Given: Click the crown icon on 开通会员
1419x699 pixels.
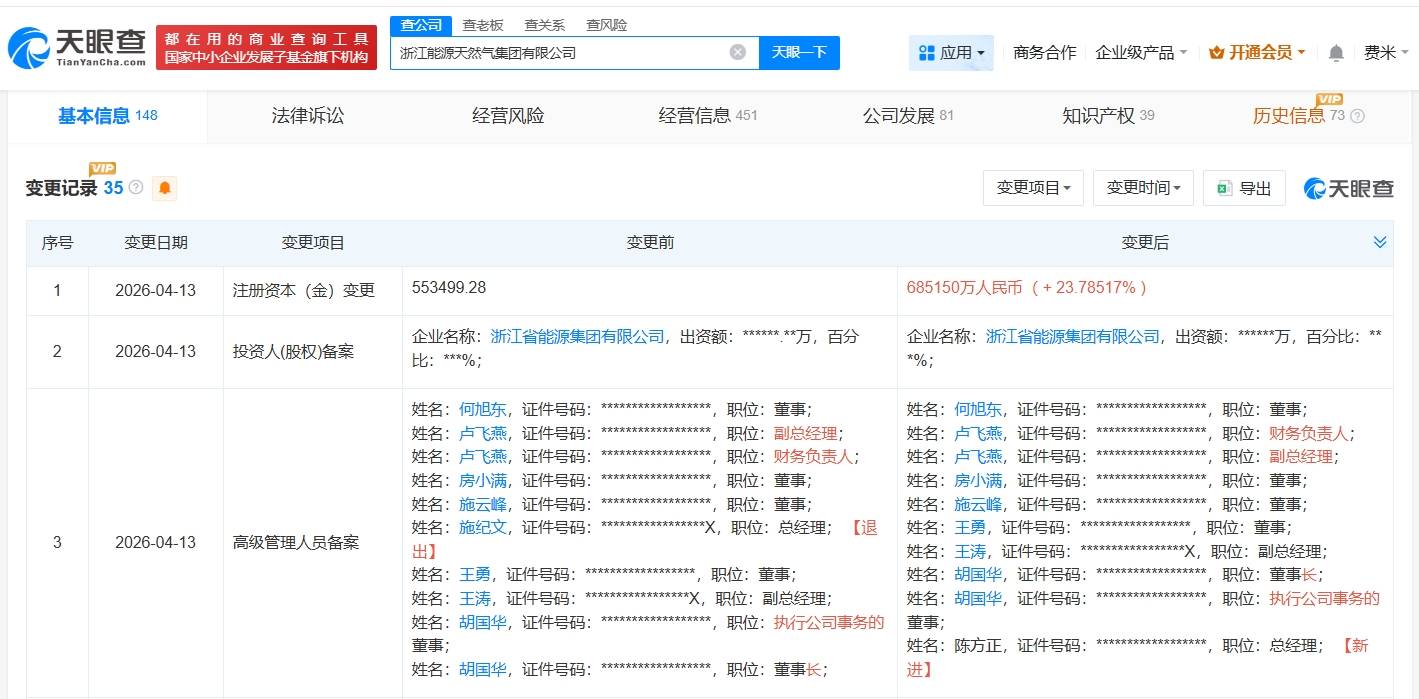Looking at the screenshot, I should (1215, 52).
